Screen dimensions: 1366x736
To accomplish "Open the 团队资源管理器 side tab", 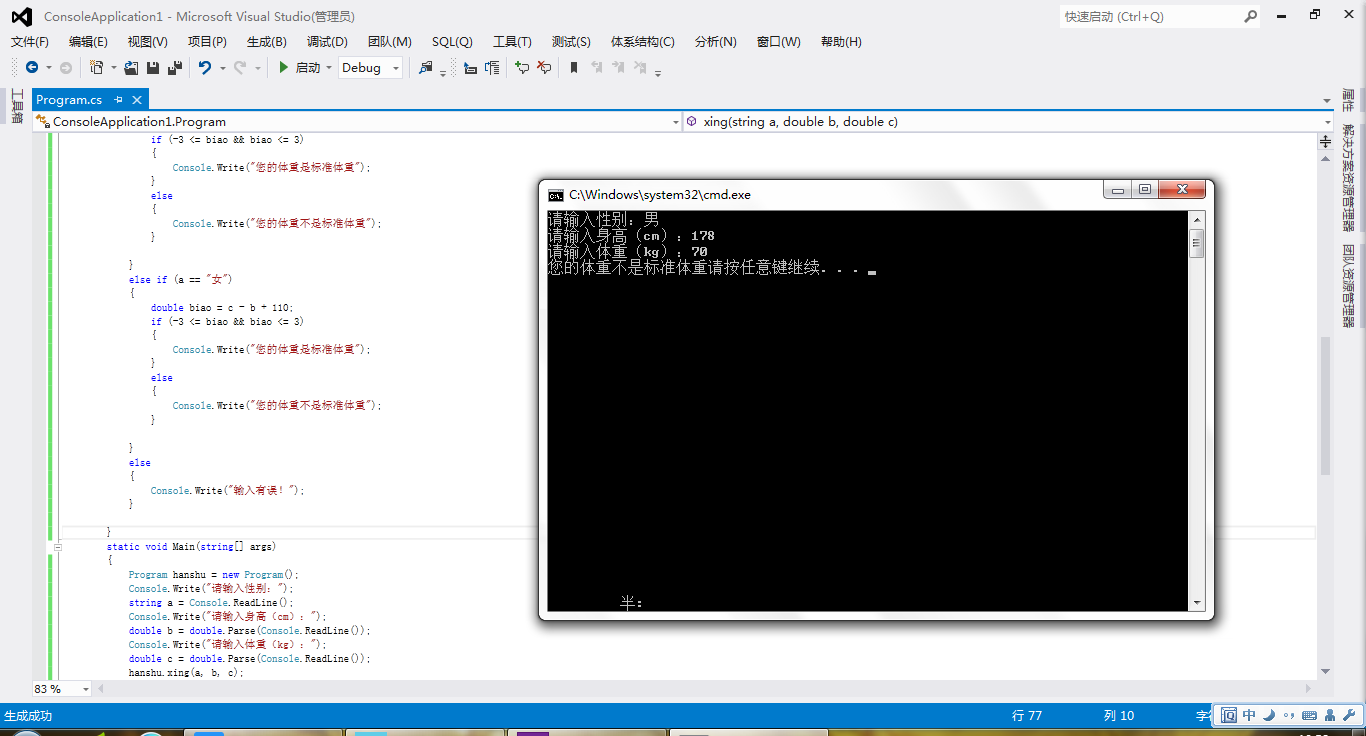I will pyautogui.click(x=1349, y=286).
